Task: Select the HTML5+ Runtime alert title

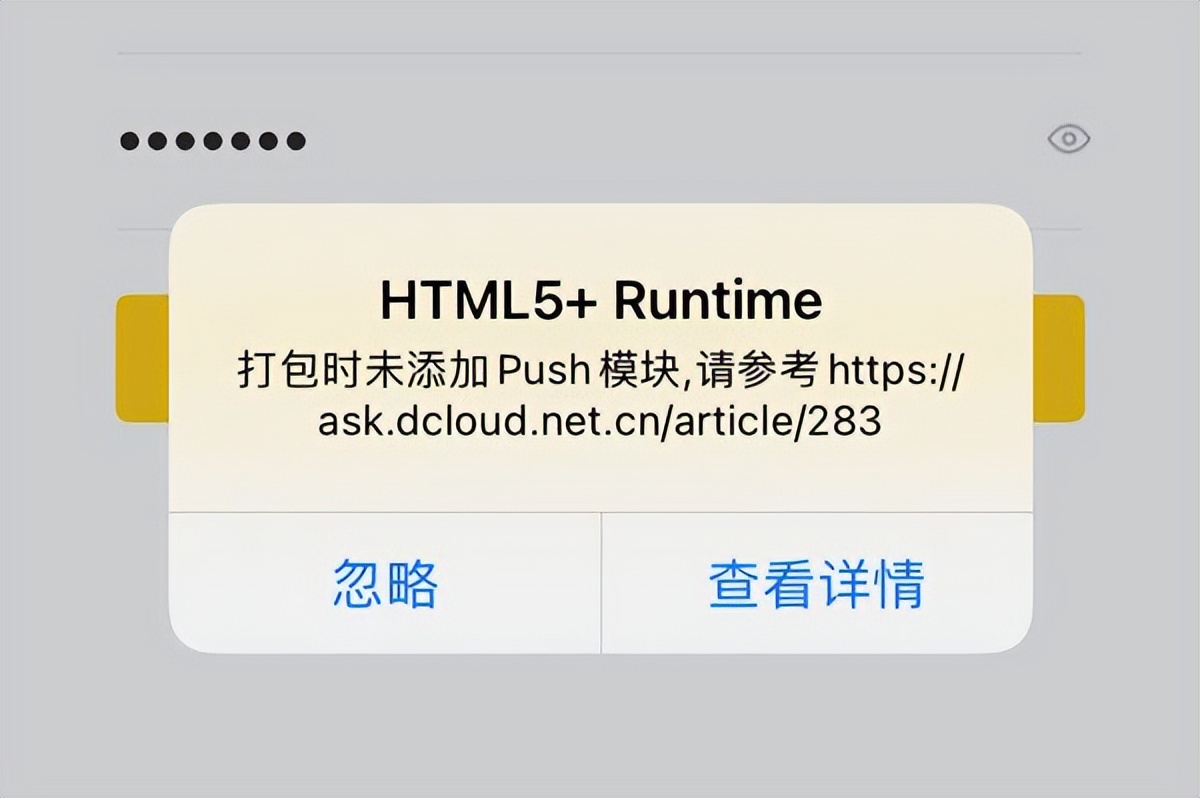Action: [601, 299]
